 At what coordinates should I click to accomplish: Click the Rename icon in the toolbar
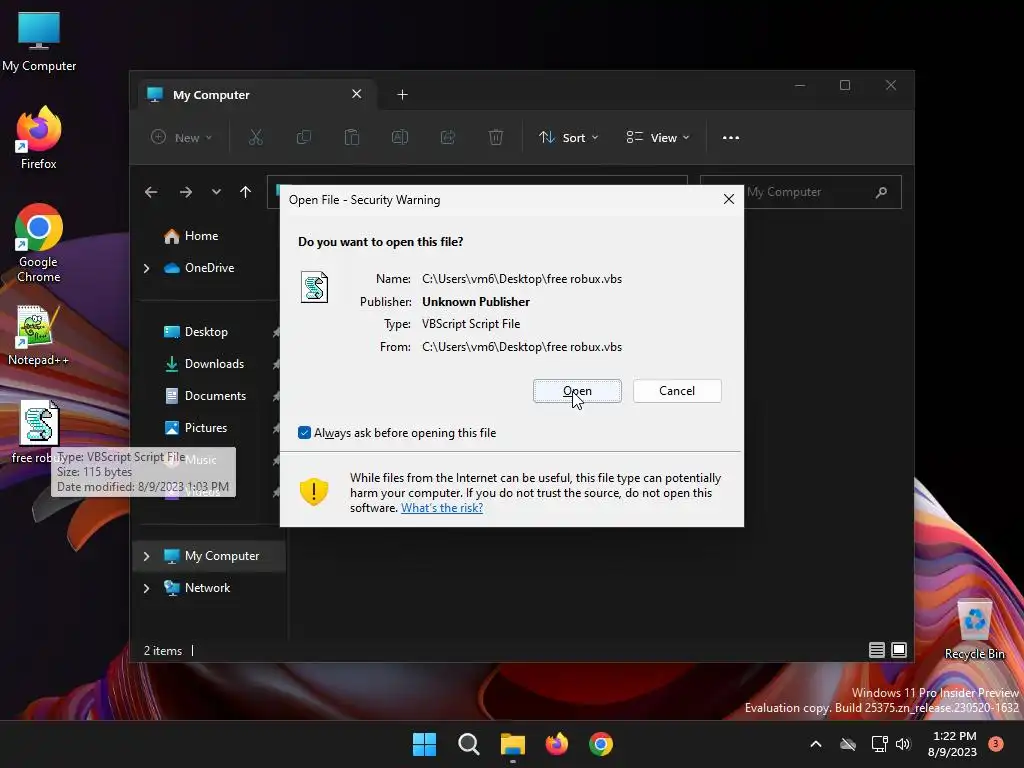pyautogui.click(x=400, y=137)
